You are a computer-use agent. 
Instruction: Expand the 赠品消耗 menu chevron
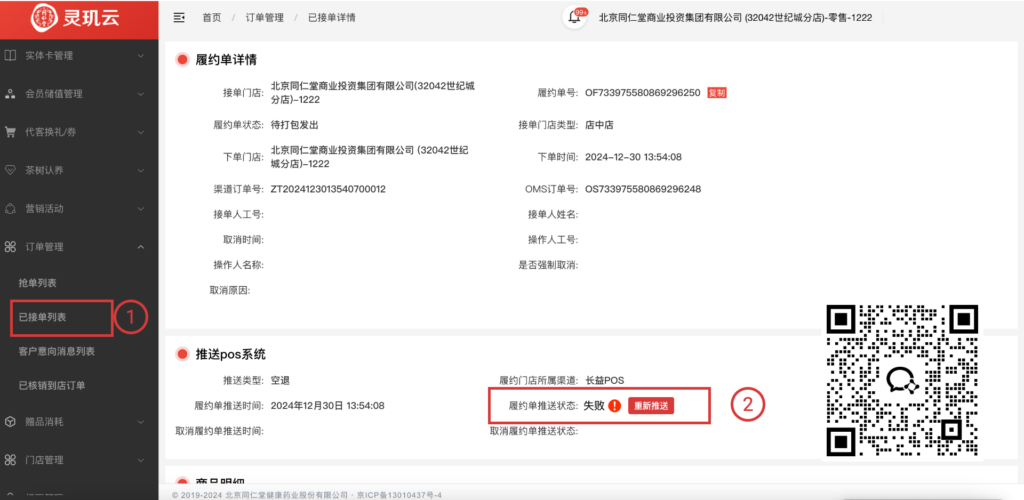pyautogui.click(x=140, y=422)
